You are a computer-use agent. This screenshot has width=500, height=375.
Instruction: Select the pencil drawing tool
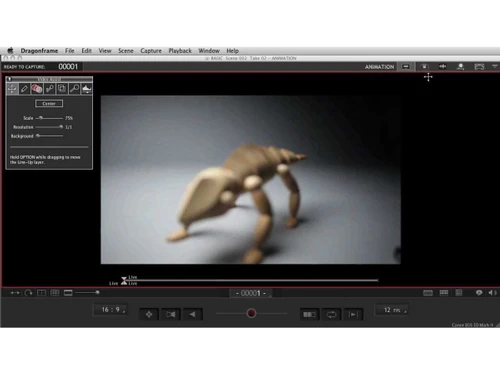coord(24,89)
